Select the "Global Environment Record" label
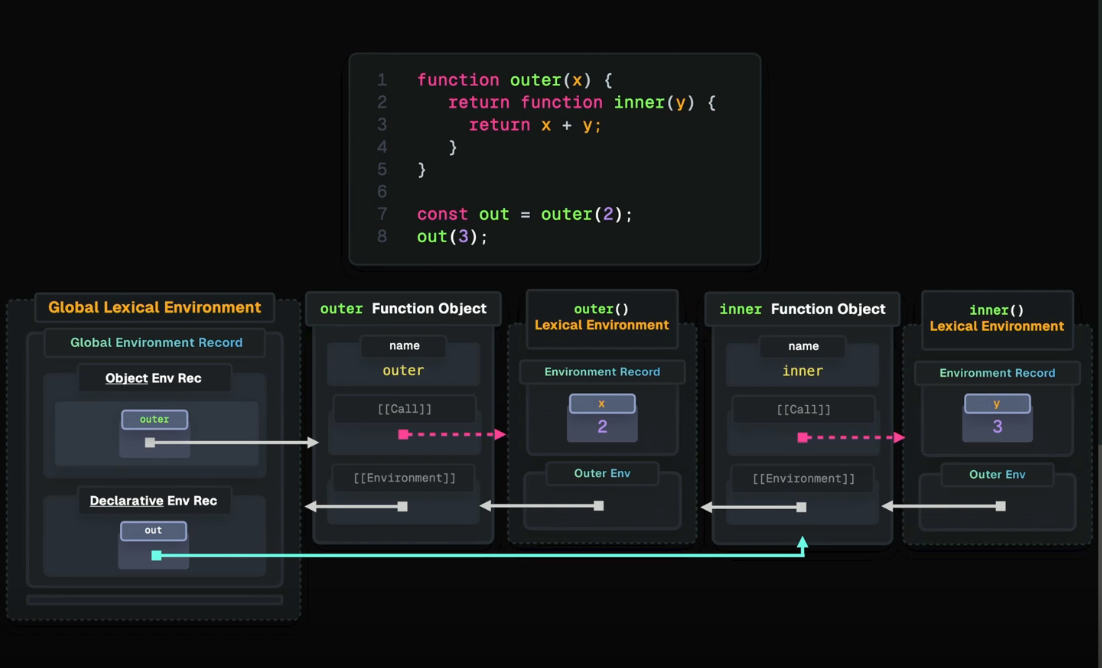This screenshot has width=1102, height=668. pyautogui.click(x=156, y=342)
